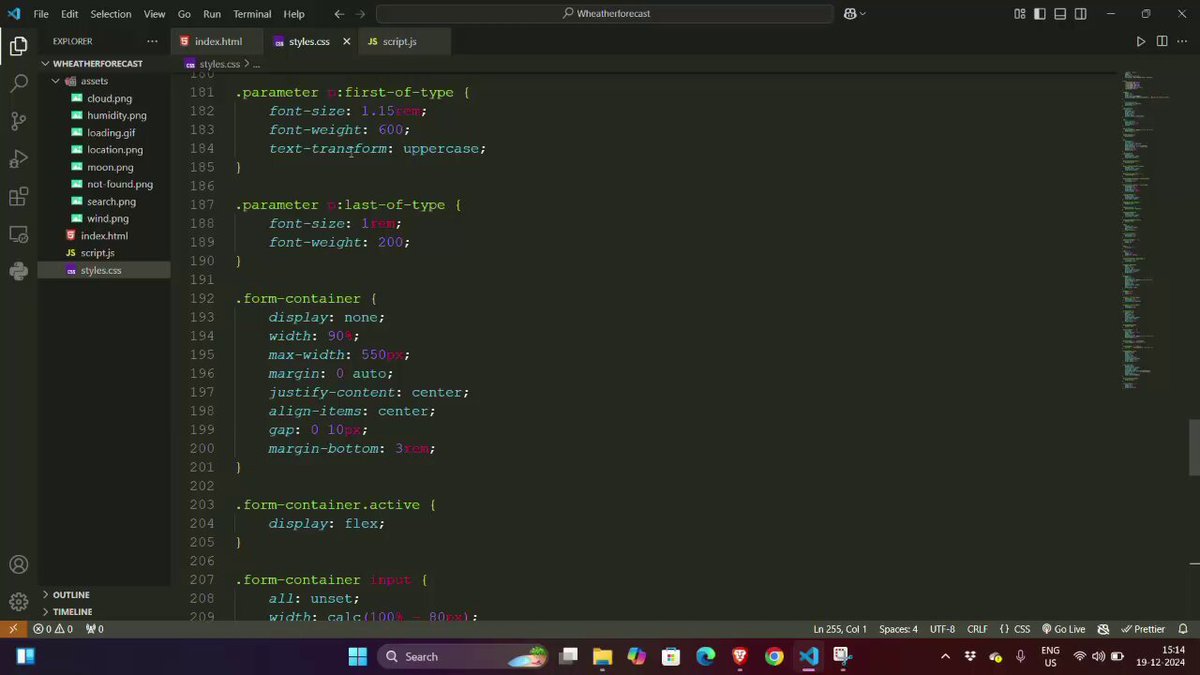
Task: Click the Copilot icon in title bar
Action: (x=850, y=14)
